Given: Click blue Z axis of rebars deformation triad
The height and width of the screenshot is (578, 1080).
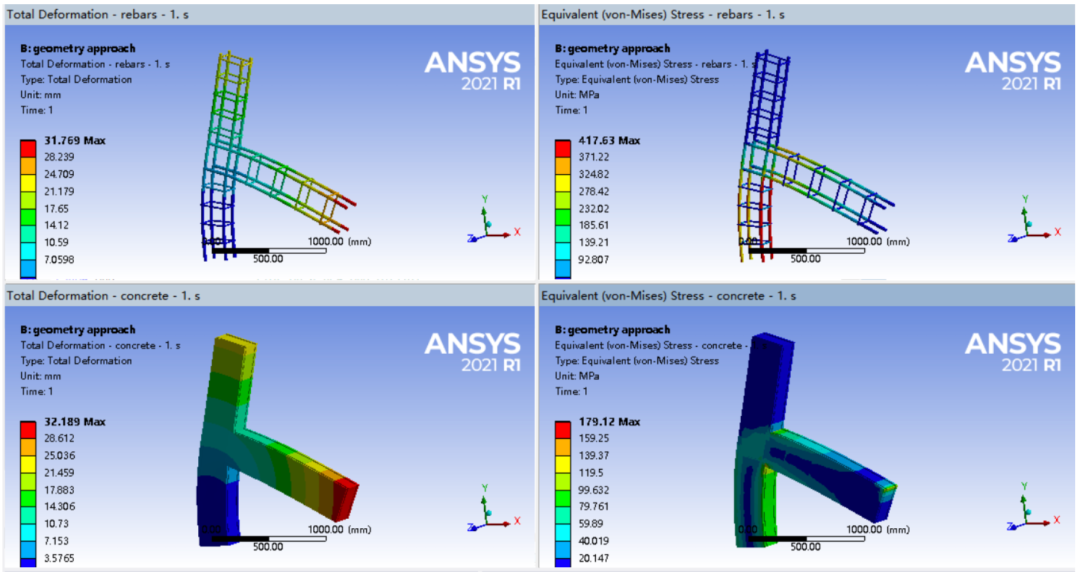Looking at the screenshot, I should tap(475, 238).
